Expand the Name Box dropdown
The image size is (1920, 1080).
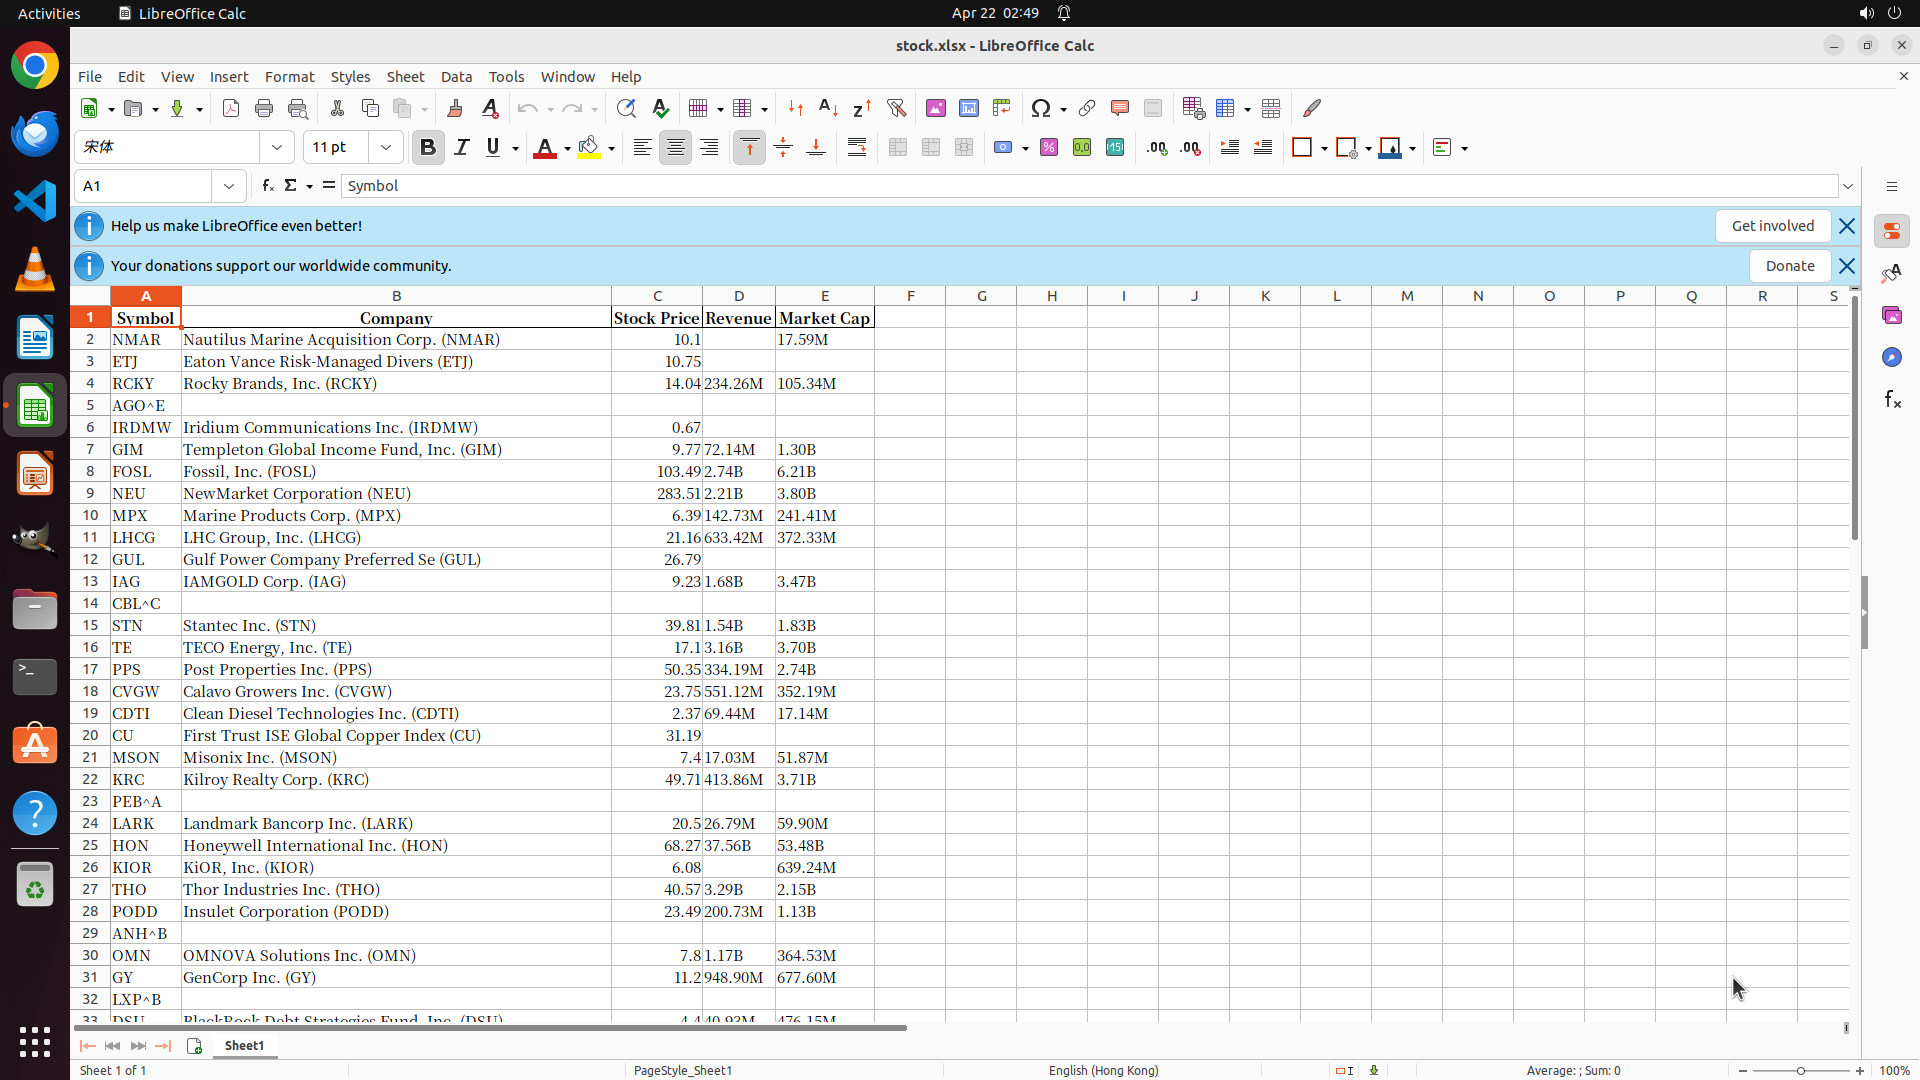tap(229, 186)
